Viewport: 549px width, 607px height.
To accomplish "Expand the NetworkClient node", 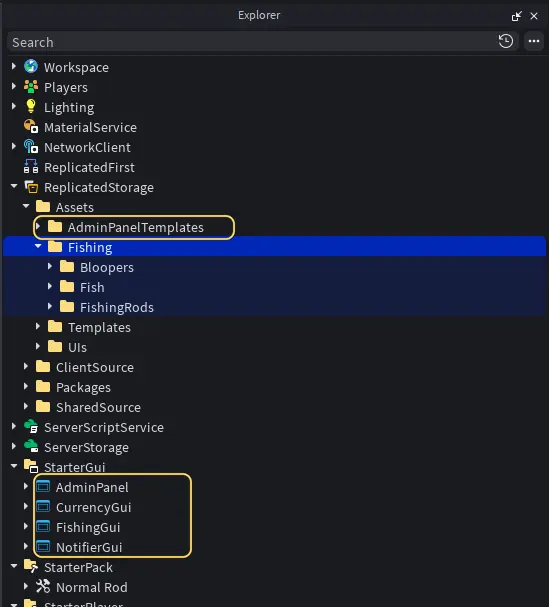I will (x=14, y=147).
